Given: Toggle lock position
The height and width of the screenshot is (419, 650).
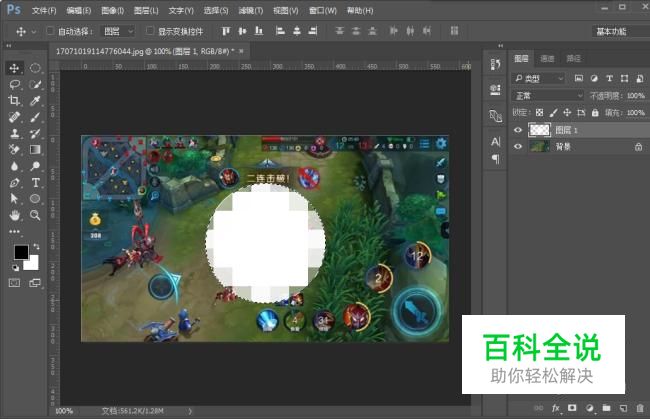Looking at the screenshot, I should click(567, 112).
